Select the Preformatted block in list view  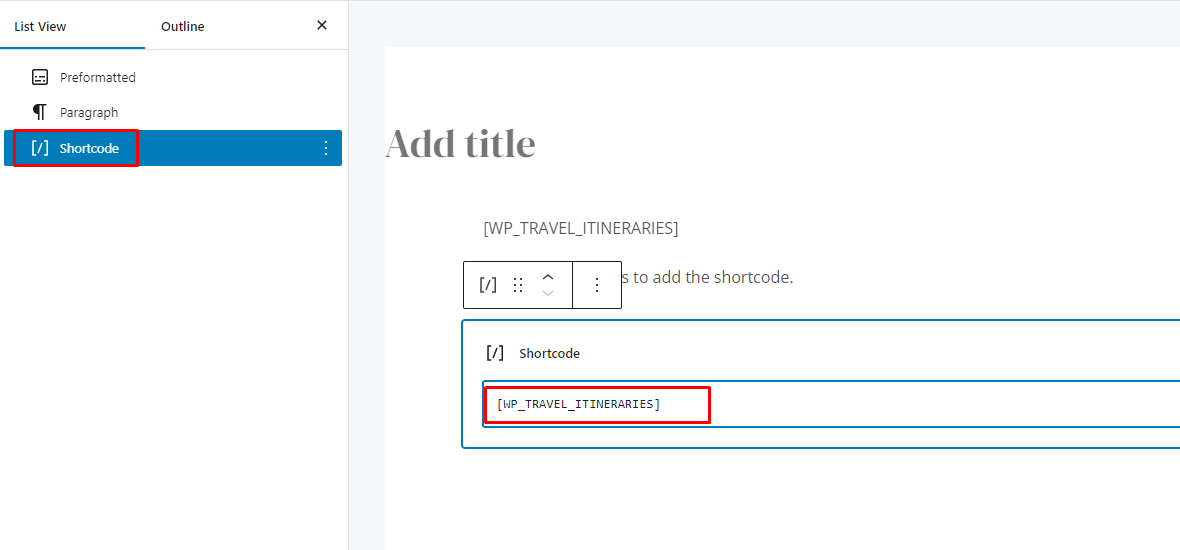point(172,77)
